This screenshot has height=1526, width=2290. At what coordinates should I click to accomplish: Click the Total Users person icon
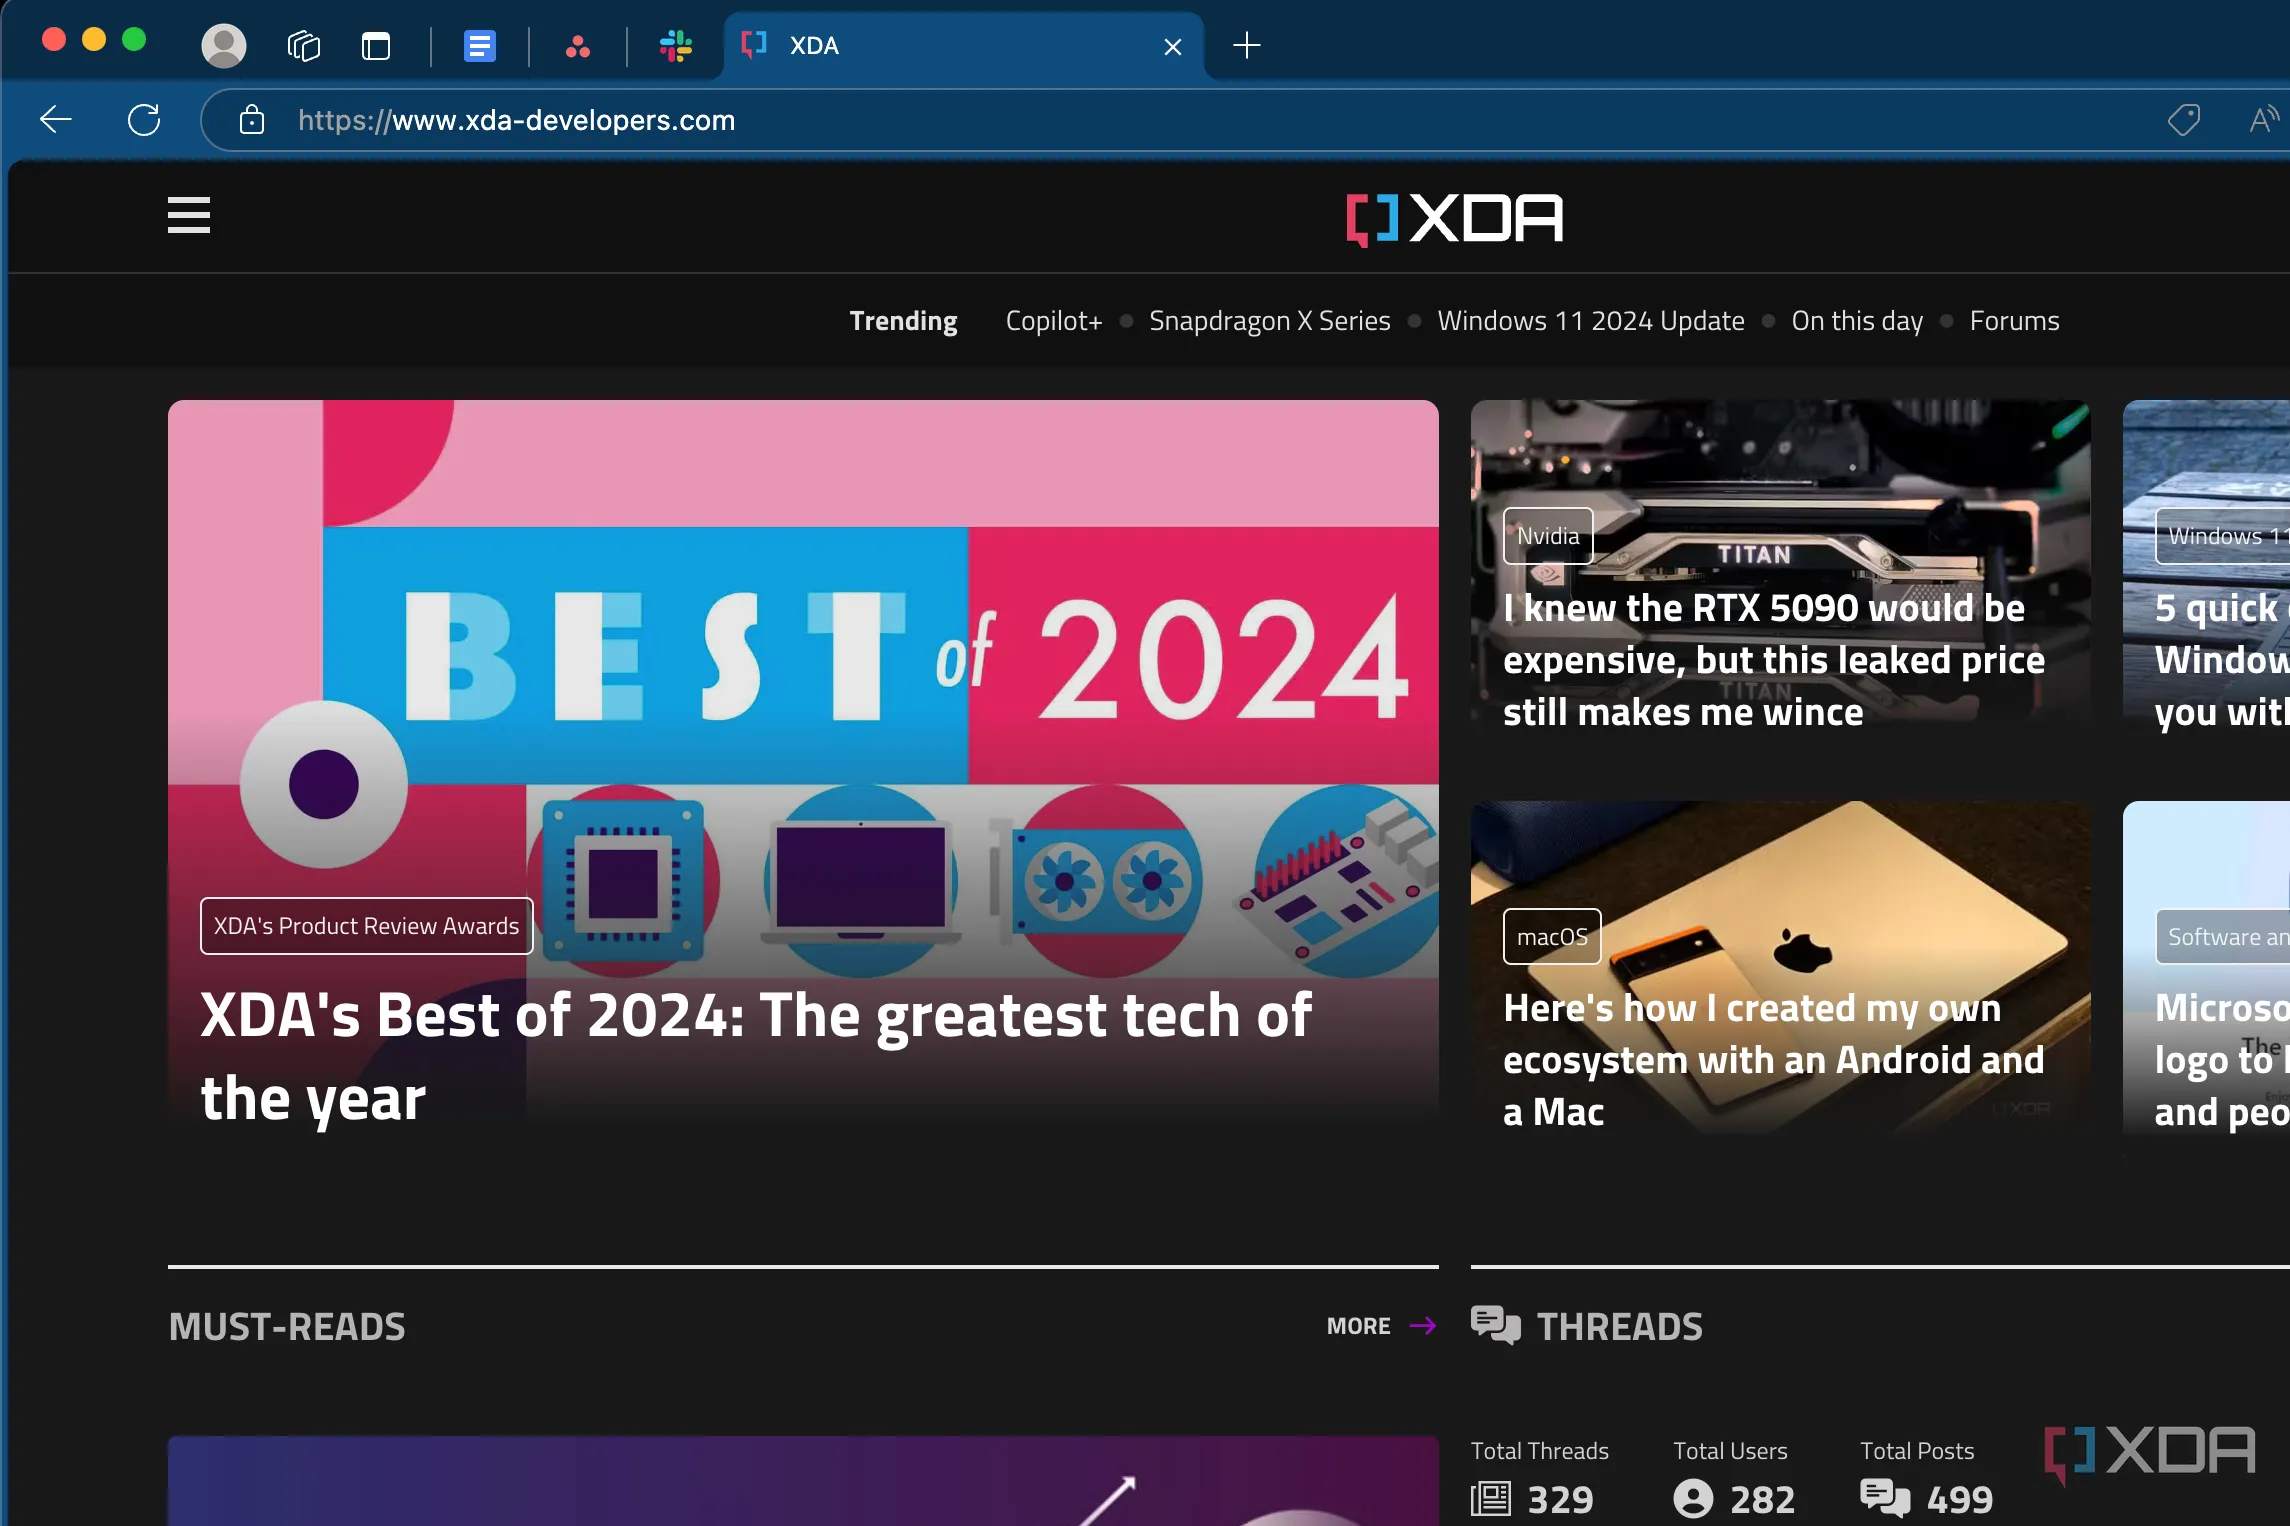click(1693, 1499)
